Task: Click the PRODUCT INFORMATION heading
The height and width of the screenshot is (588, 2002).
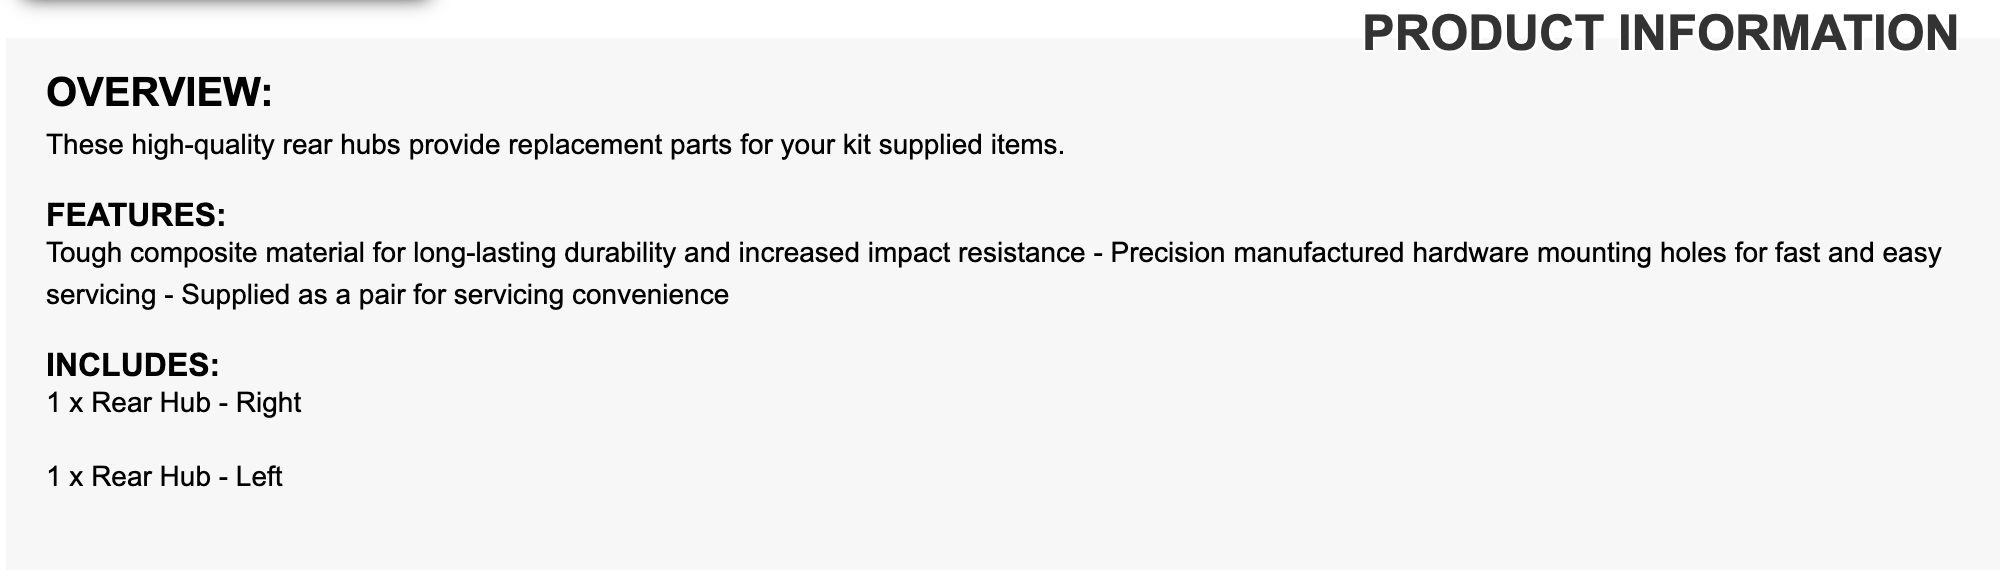Action: (x=1659, y=33)
